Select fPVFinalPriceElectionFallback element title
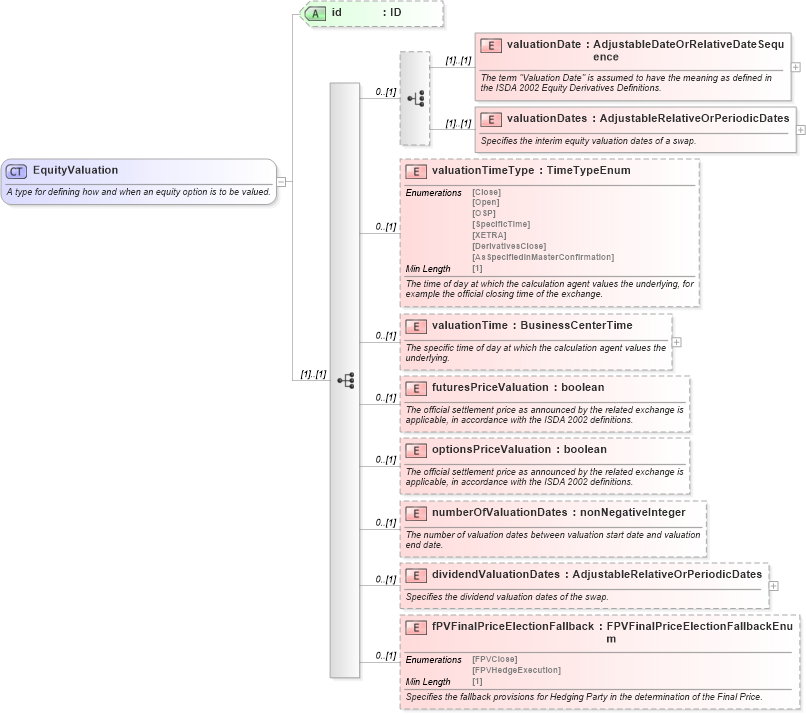The image size is (806, 714). pyautogui.click(x=612, y=632)
